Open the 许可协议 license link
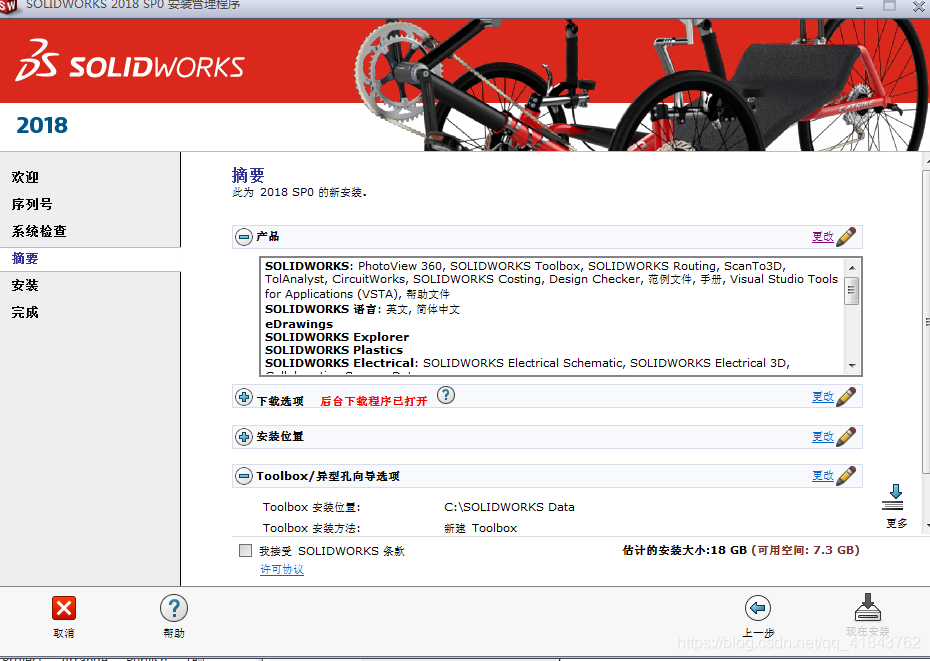 pos(282,570)
